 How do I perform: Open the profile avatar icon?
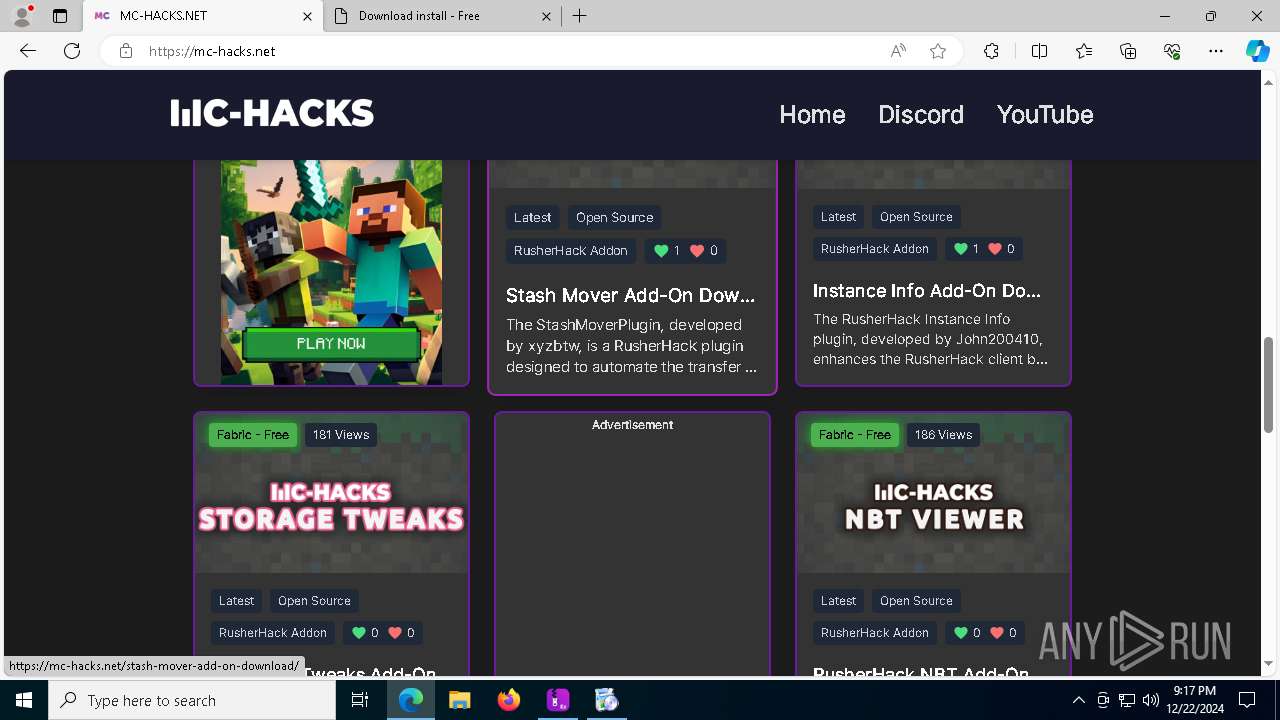click(x=22, y=16)
